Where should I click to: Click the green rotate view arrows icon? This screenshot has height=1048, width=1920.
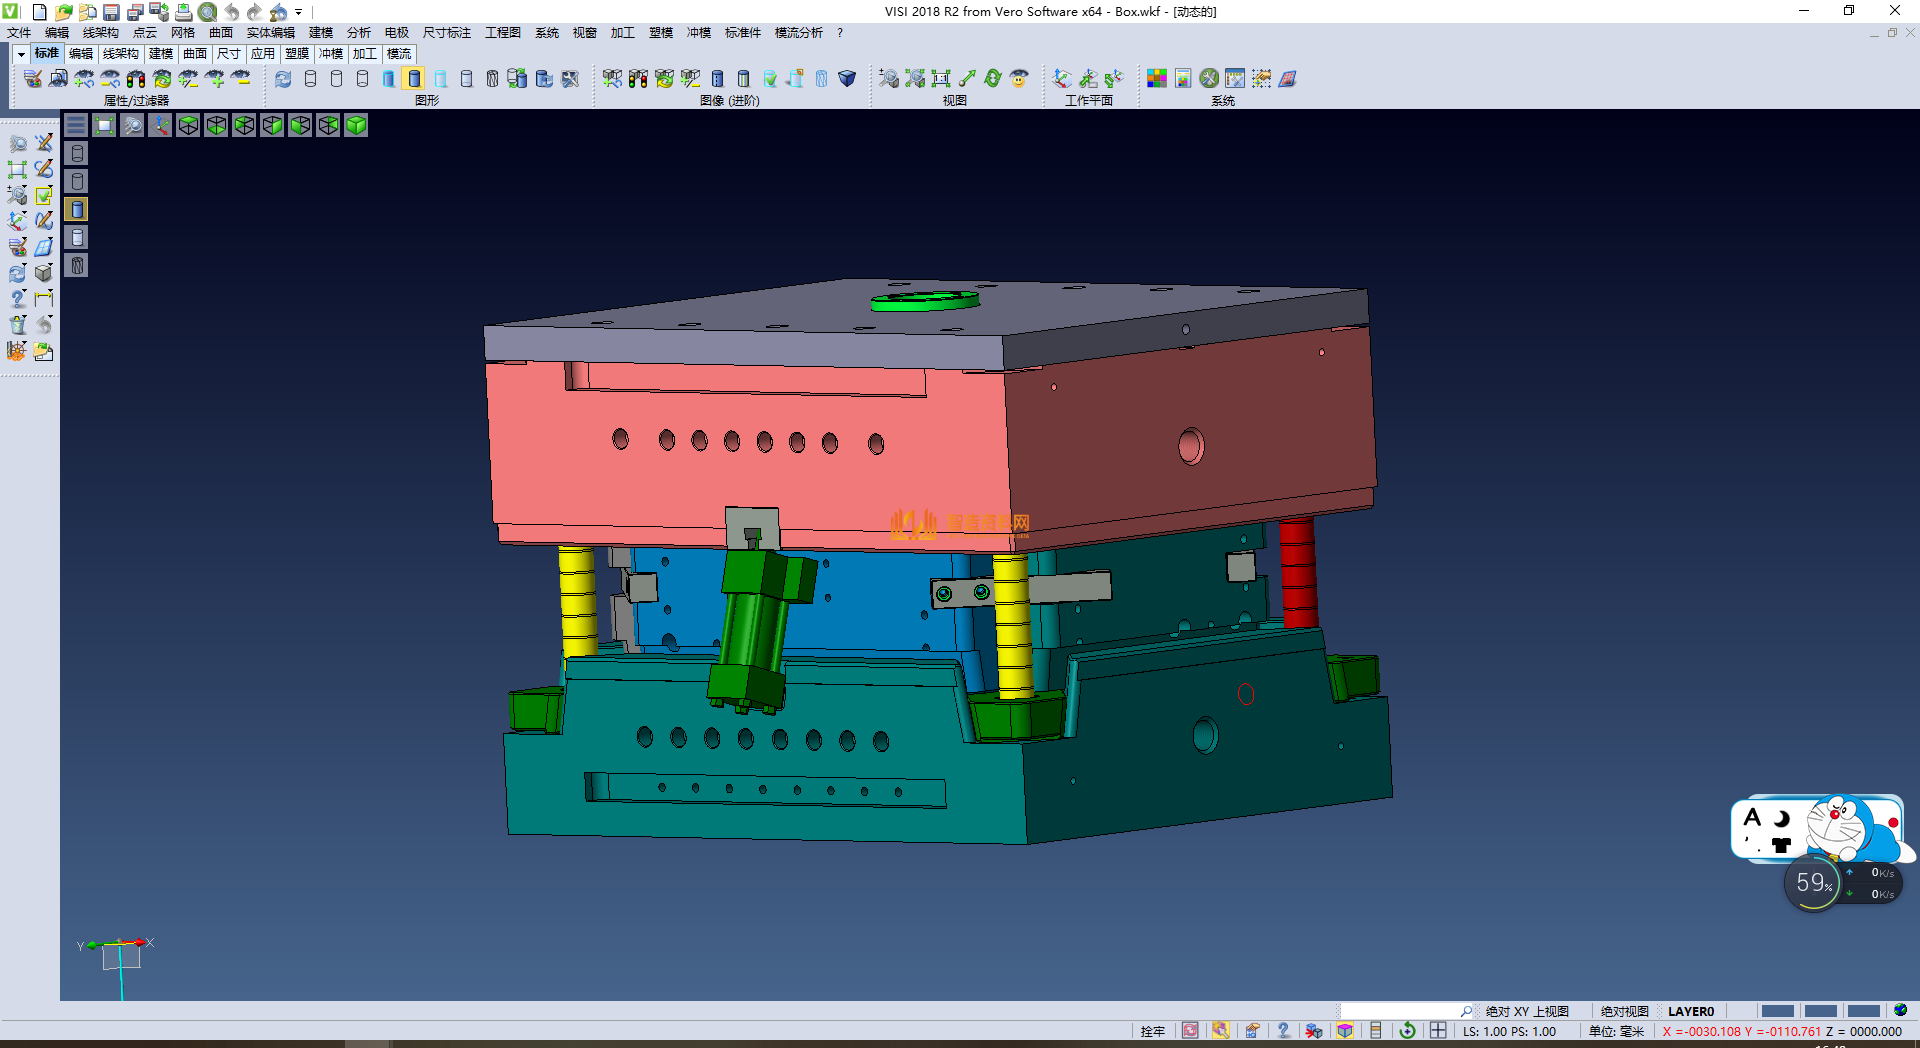[x=993, y=79]
